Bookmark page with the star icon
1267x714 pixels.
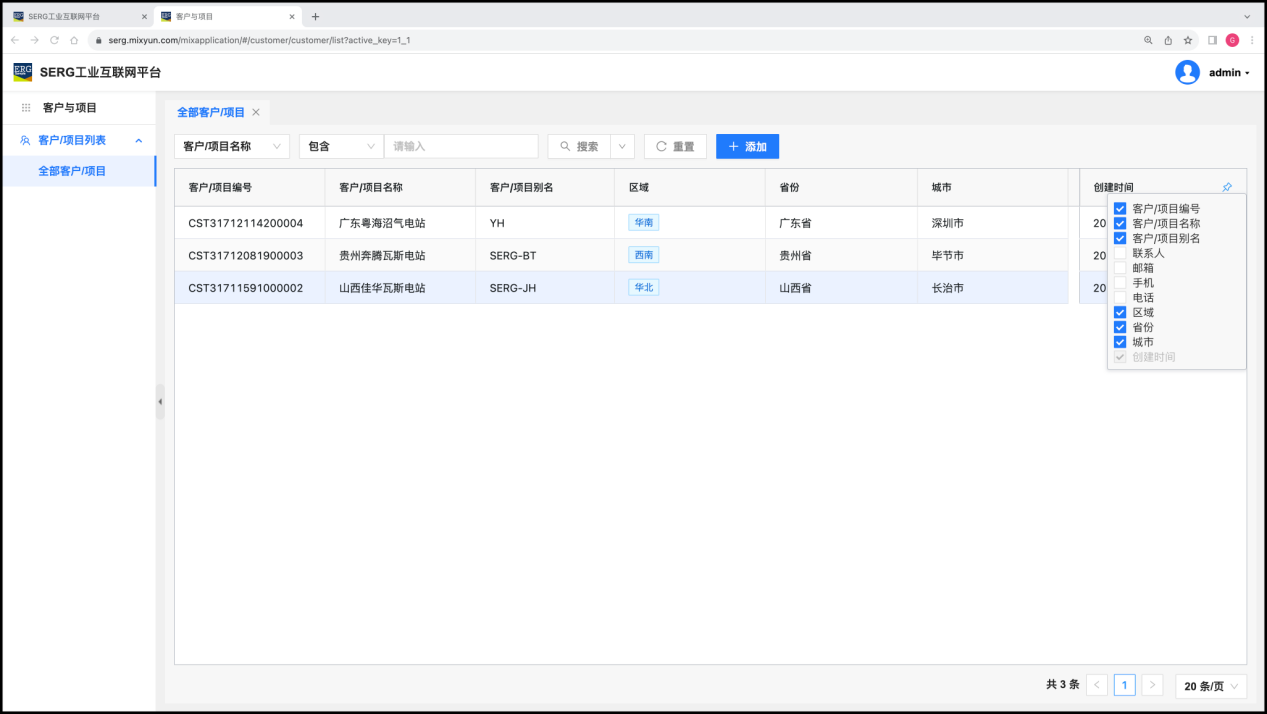(x=1188, y=40)
